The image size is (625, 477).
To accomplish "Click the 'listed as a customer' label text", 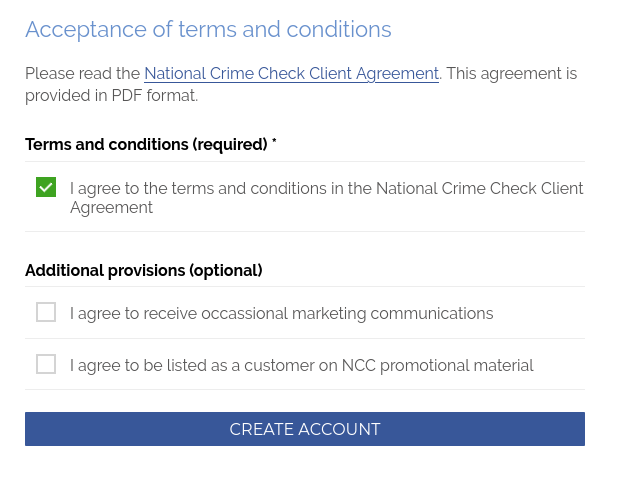I will [x=301, y=366].
